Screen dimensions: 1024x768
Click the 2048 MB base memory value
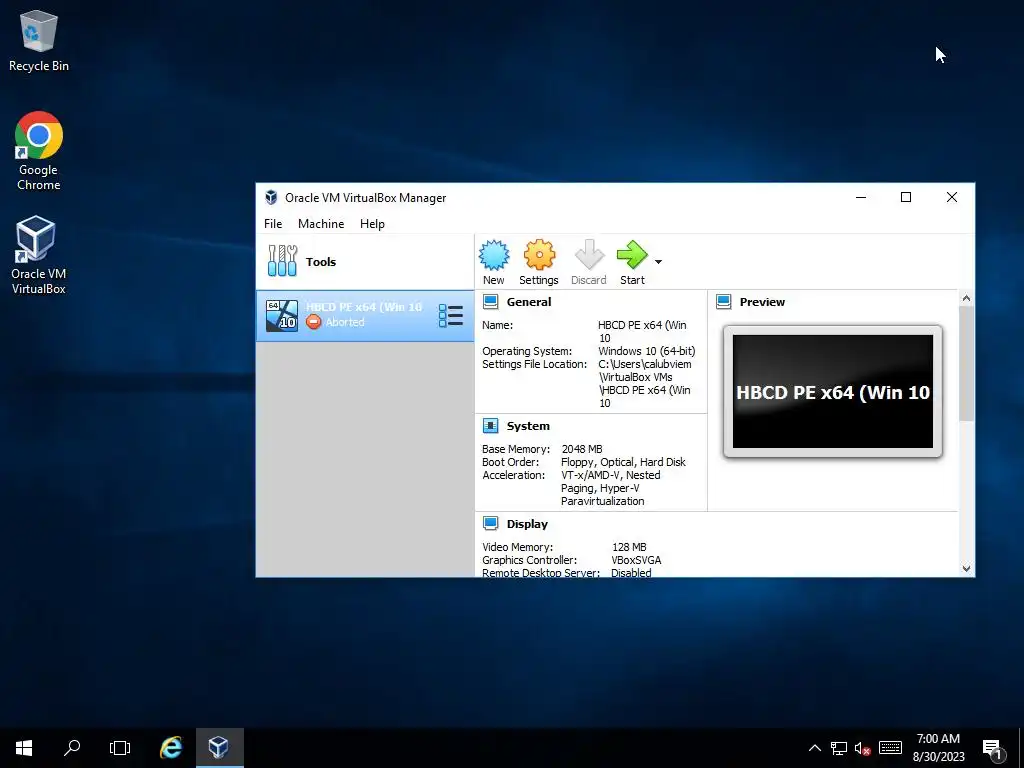point(582,449)
